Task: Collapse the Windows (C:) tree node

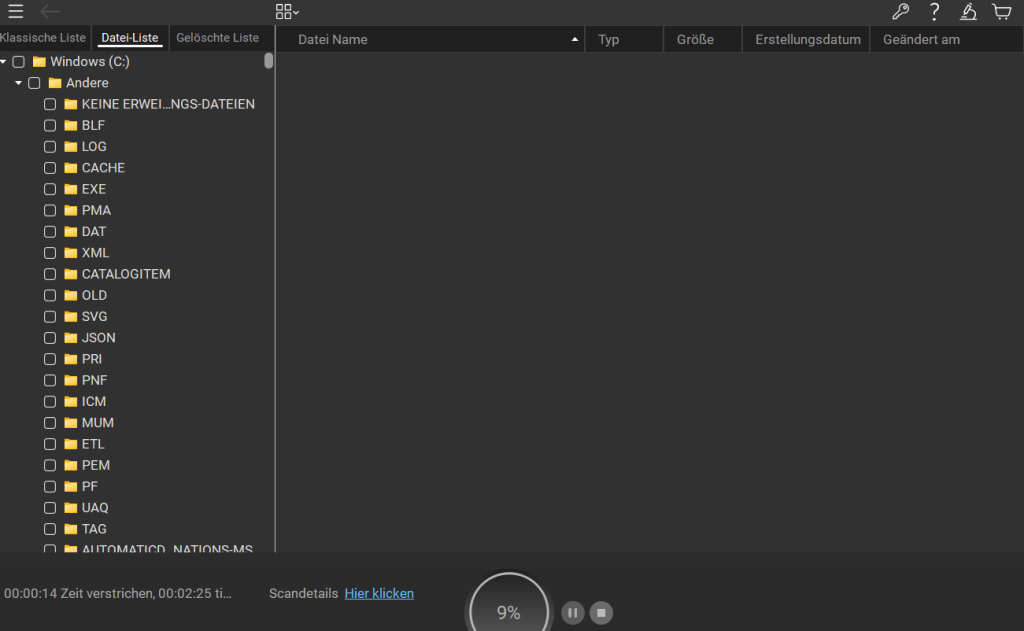Action: pyautogui.click(x=4, y=62)
